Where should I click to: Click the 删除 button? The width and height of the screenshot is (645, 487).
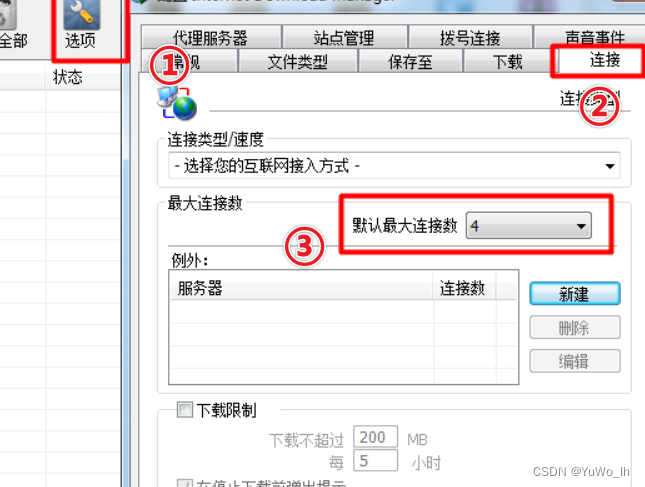[574, 327]
